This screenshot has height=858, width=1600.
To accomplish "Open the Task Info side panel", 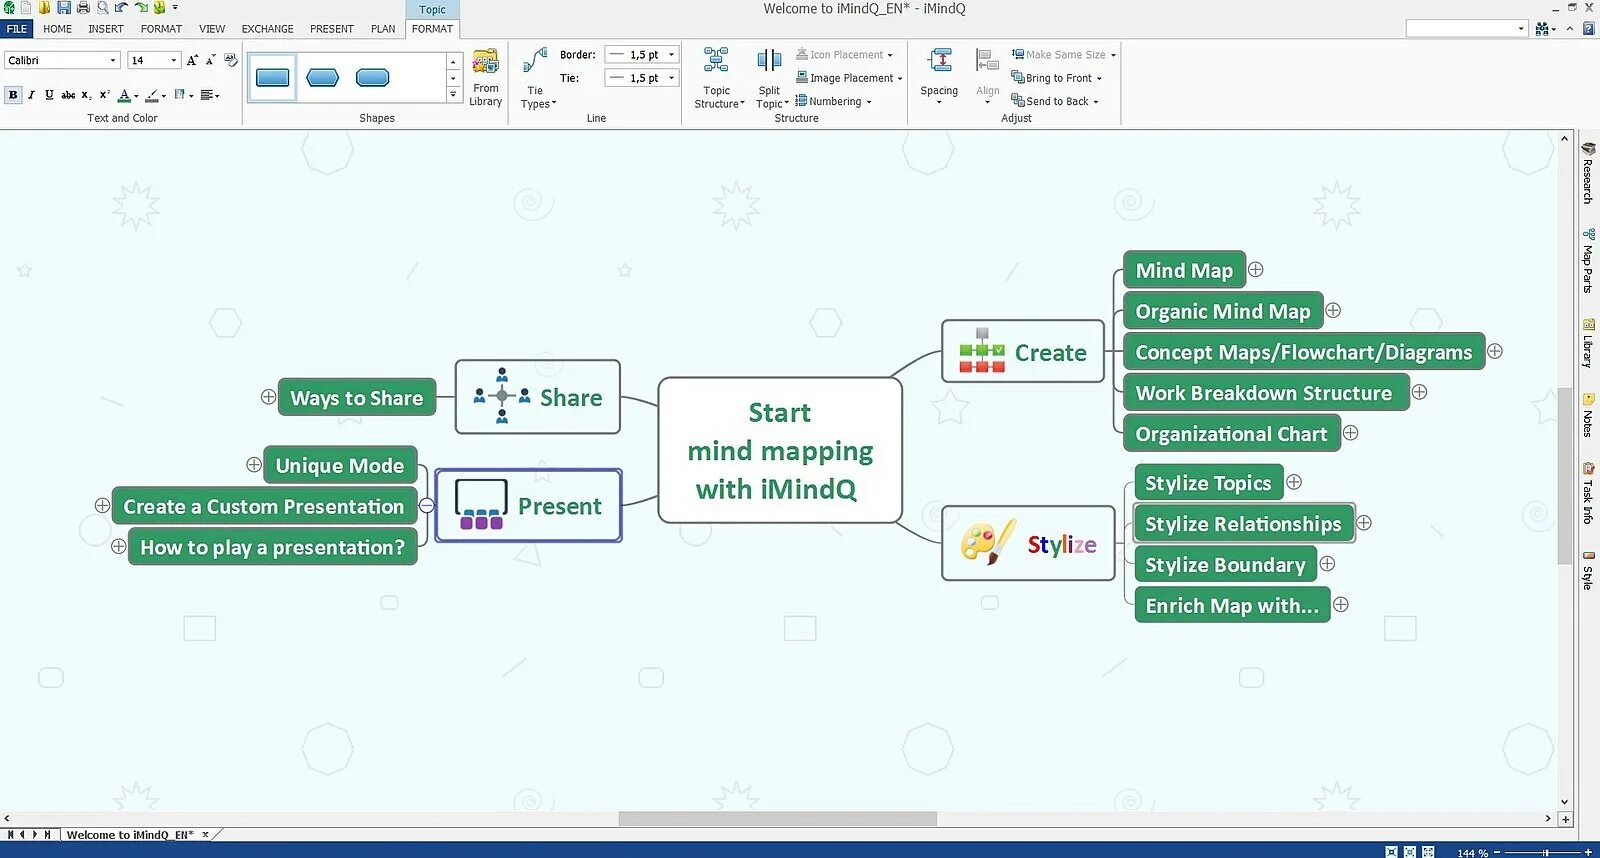I will [1587, 494].
